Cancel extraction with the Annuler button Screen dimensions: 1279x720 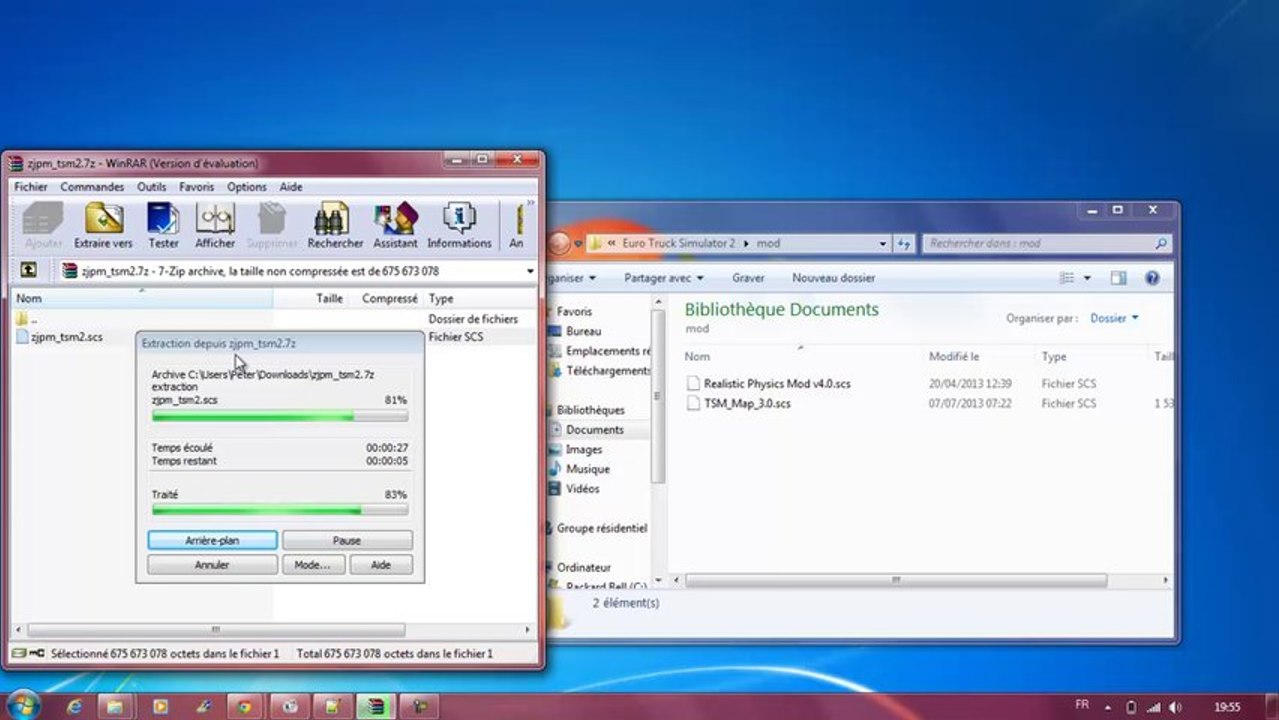click(x=212, y=565)
